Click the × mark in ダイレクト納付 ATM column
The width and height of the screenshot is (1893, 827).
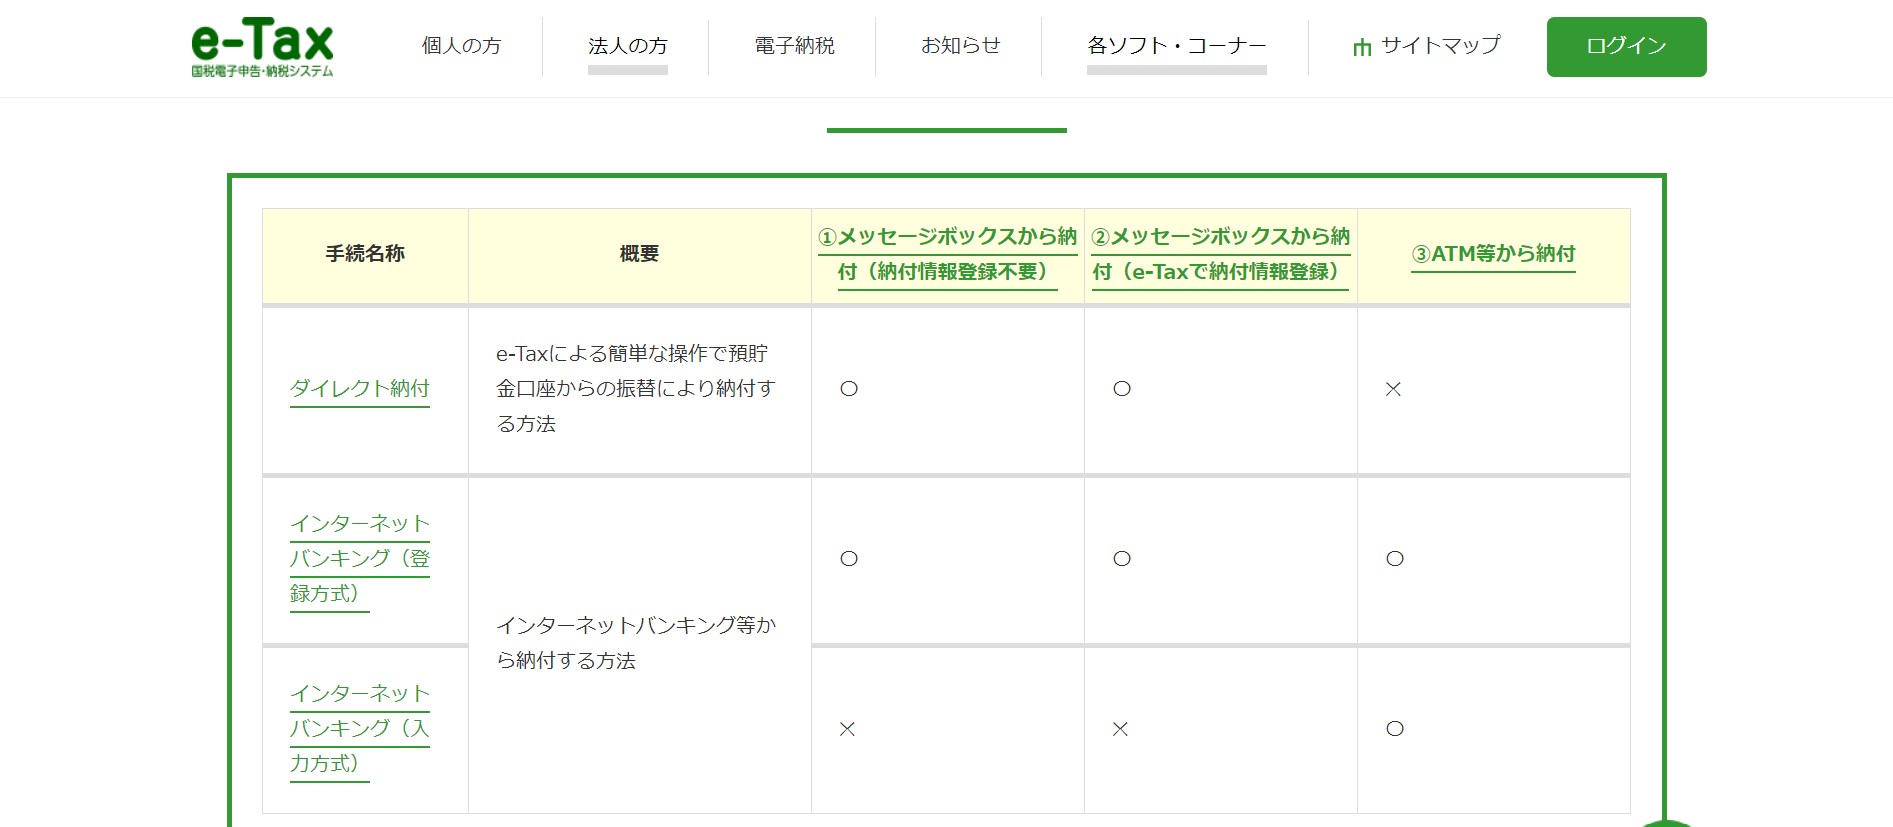(1393, 389)
